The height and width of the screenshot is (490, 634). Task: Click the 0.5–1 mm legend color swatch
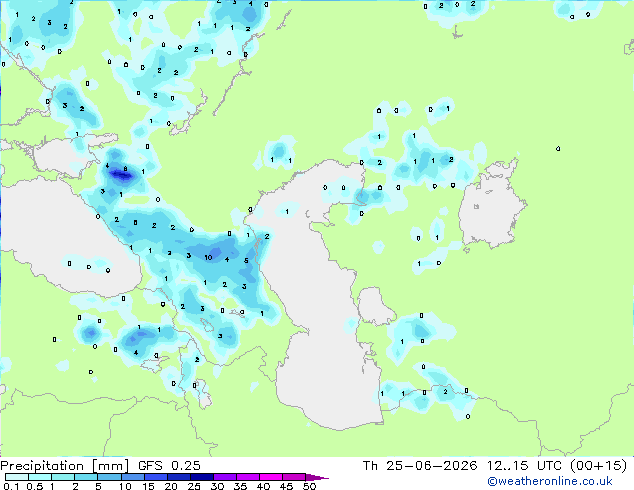(x=40, y=477)
